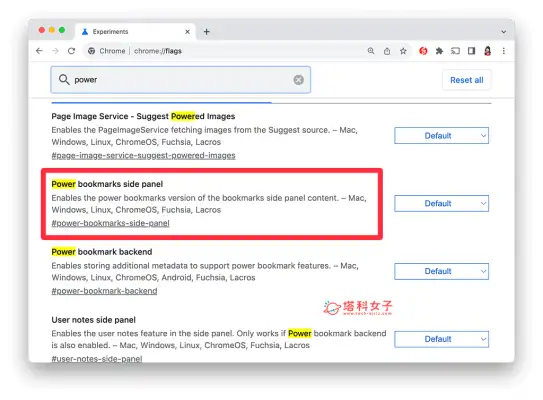Expand the User notes side panel dropdown
Image resolution: width=543 pixels, height=400 pixels.
441,339
